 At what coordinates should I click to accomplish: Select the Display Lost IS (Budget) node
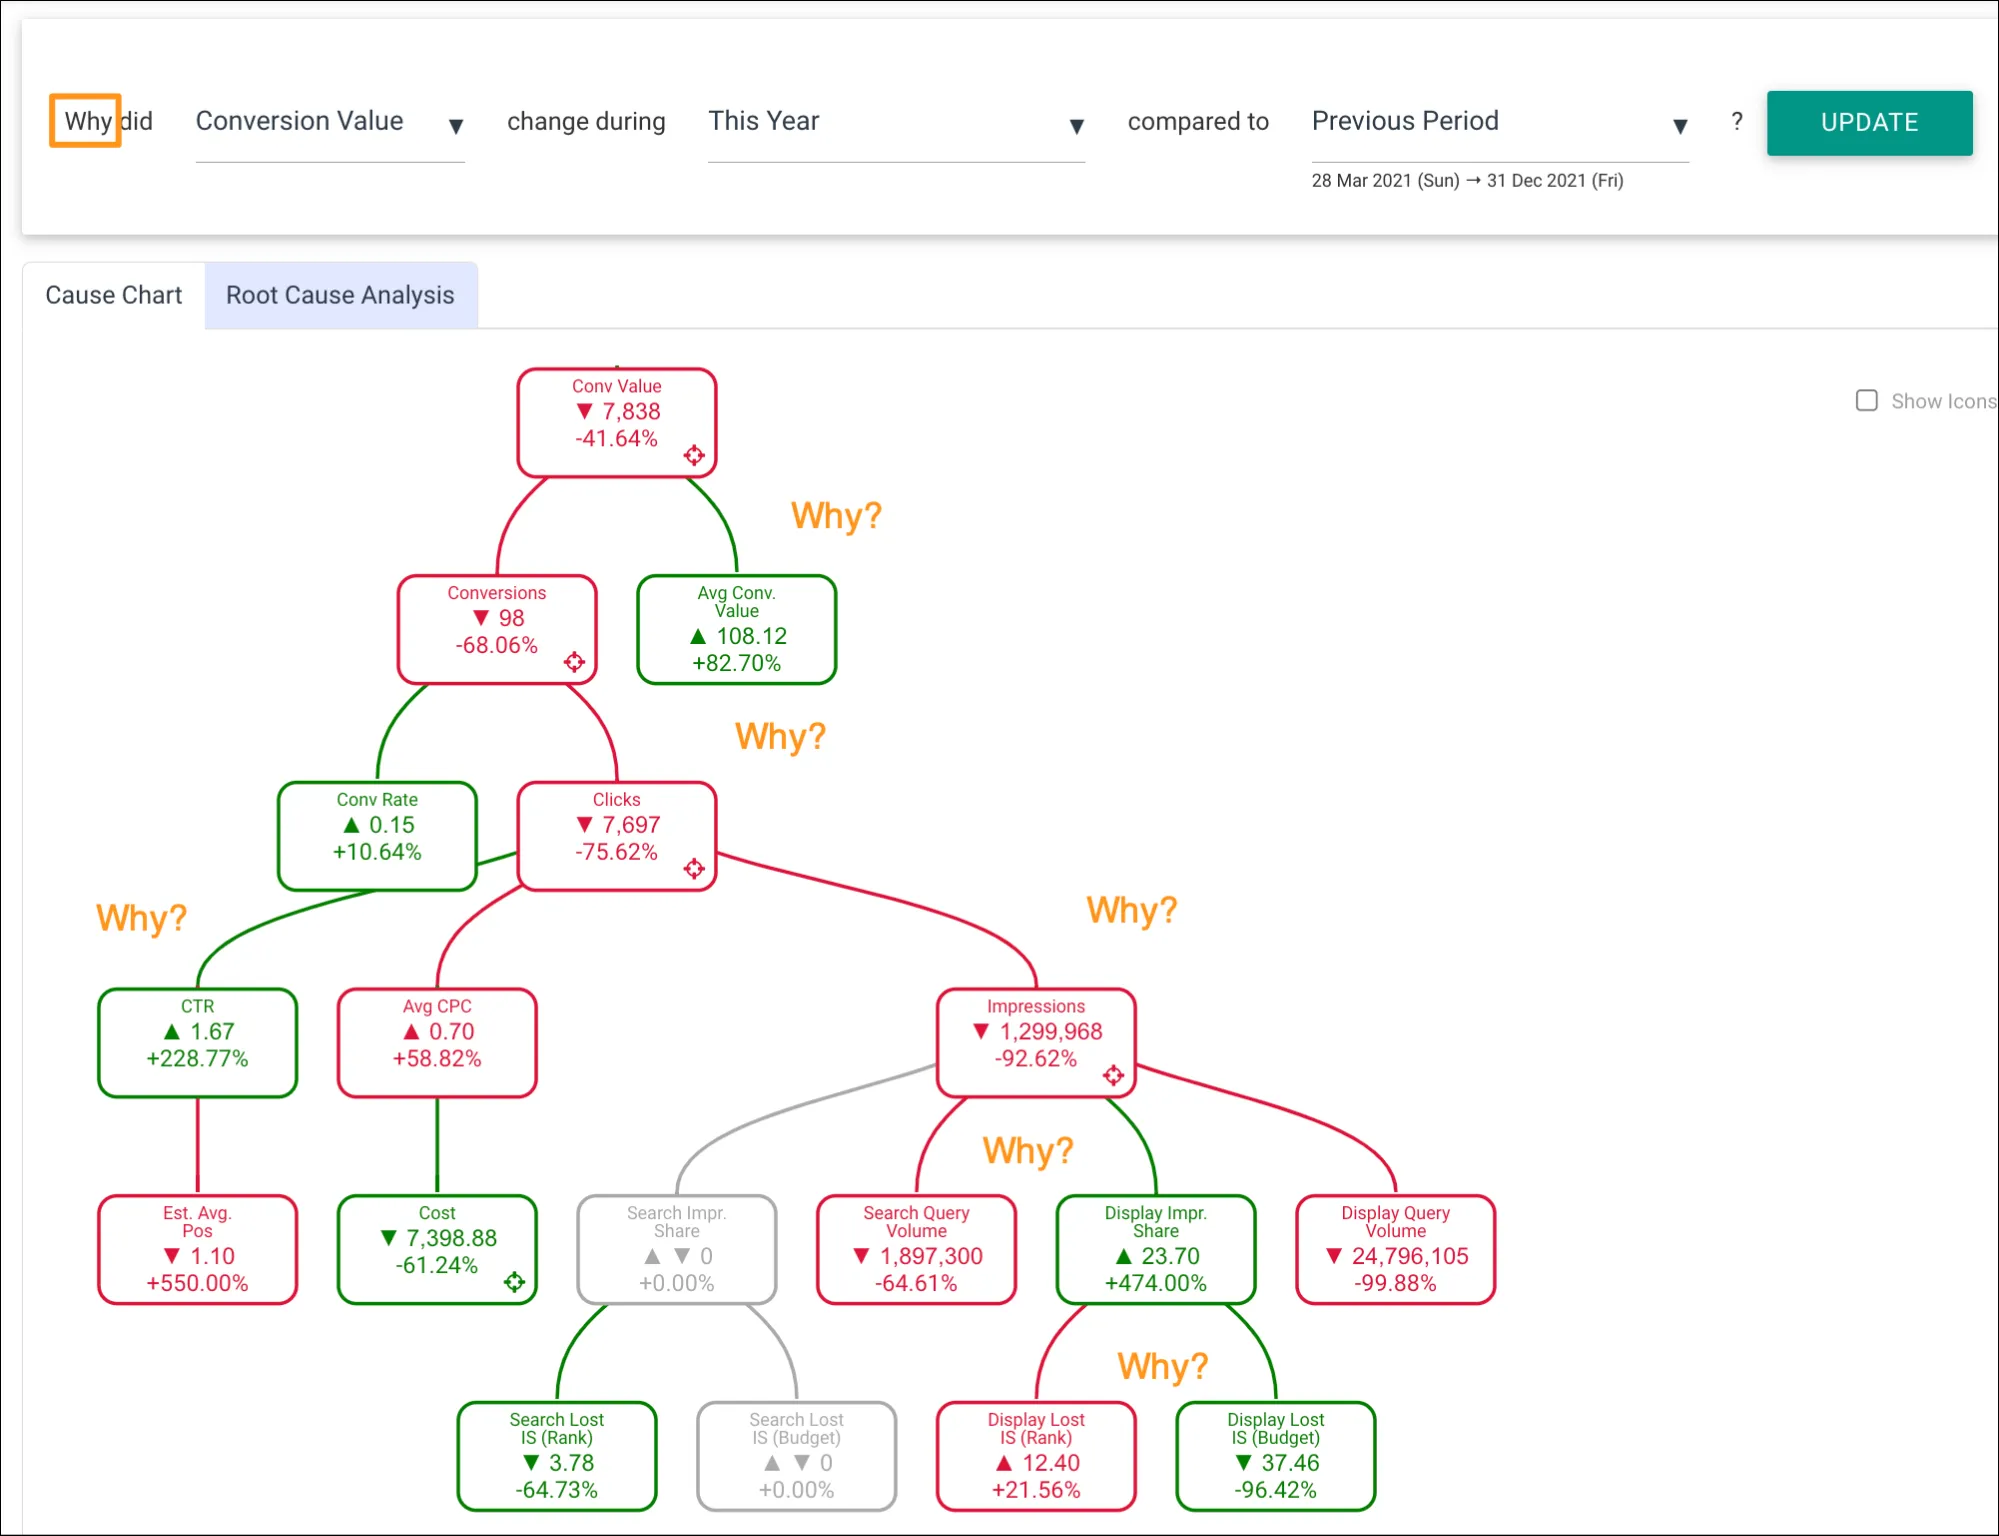(1275, 1456)
